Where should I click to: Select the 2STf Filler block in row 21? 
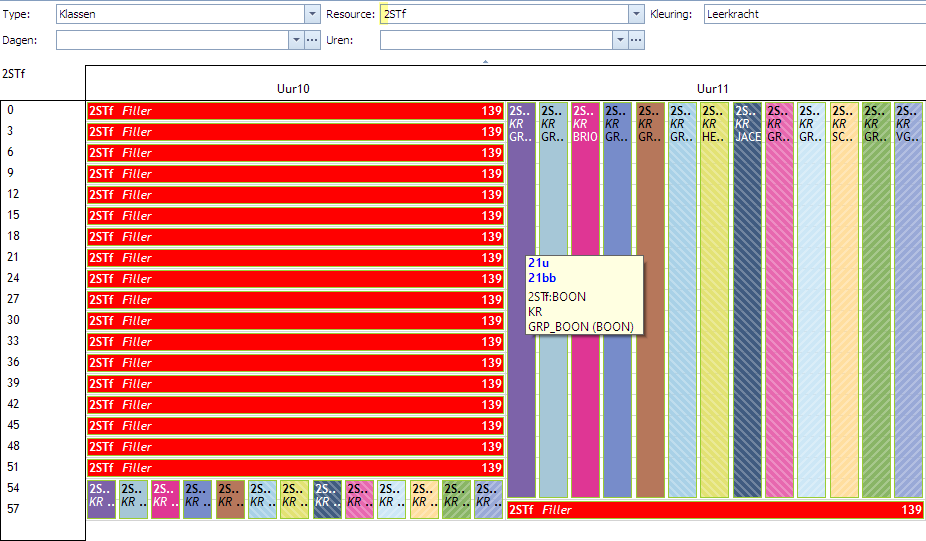(x=295, y=258)
